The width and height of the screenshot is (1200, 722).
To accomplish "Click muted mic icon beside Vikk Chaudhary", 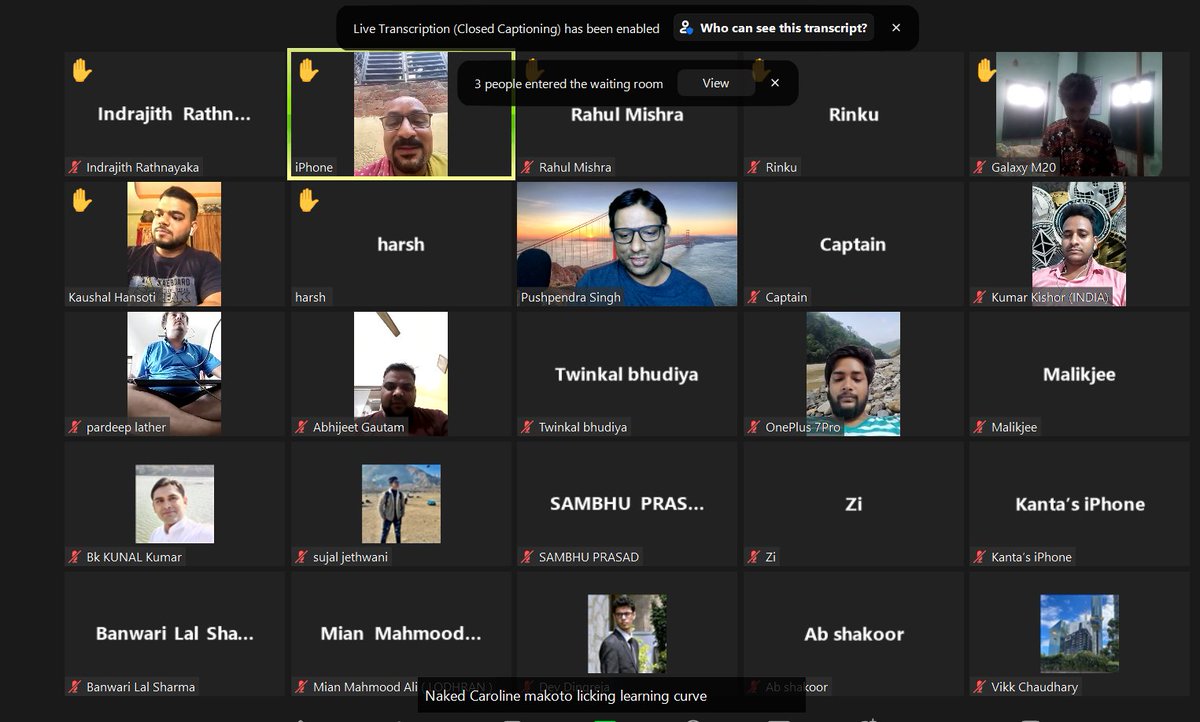I will [980, 687].
